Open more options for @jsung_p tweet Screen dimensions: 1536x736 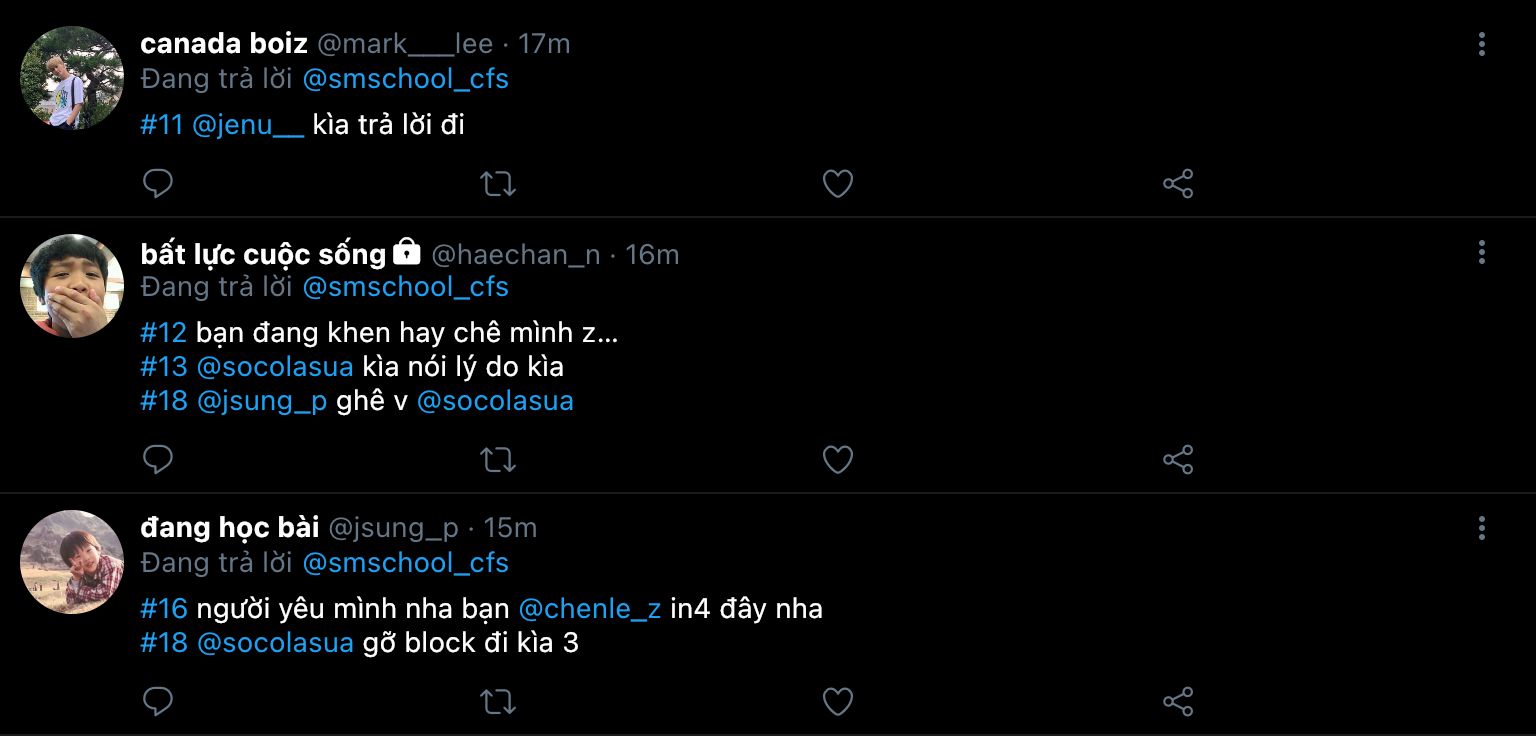1481,528
